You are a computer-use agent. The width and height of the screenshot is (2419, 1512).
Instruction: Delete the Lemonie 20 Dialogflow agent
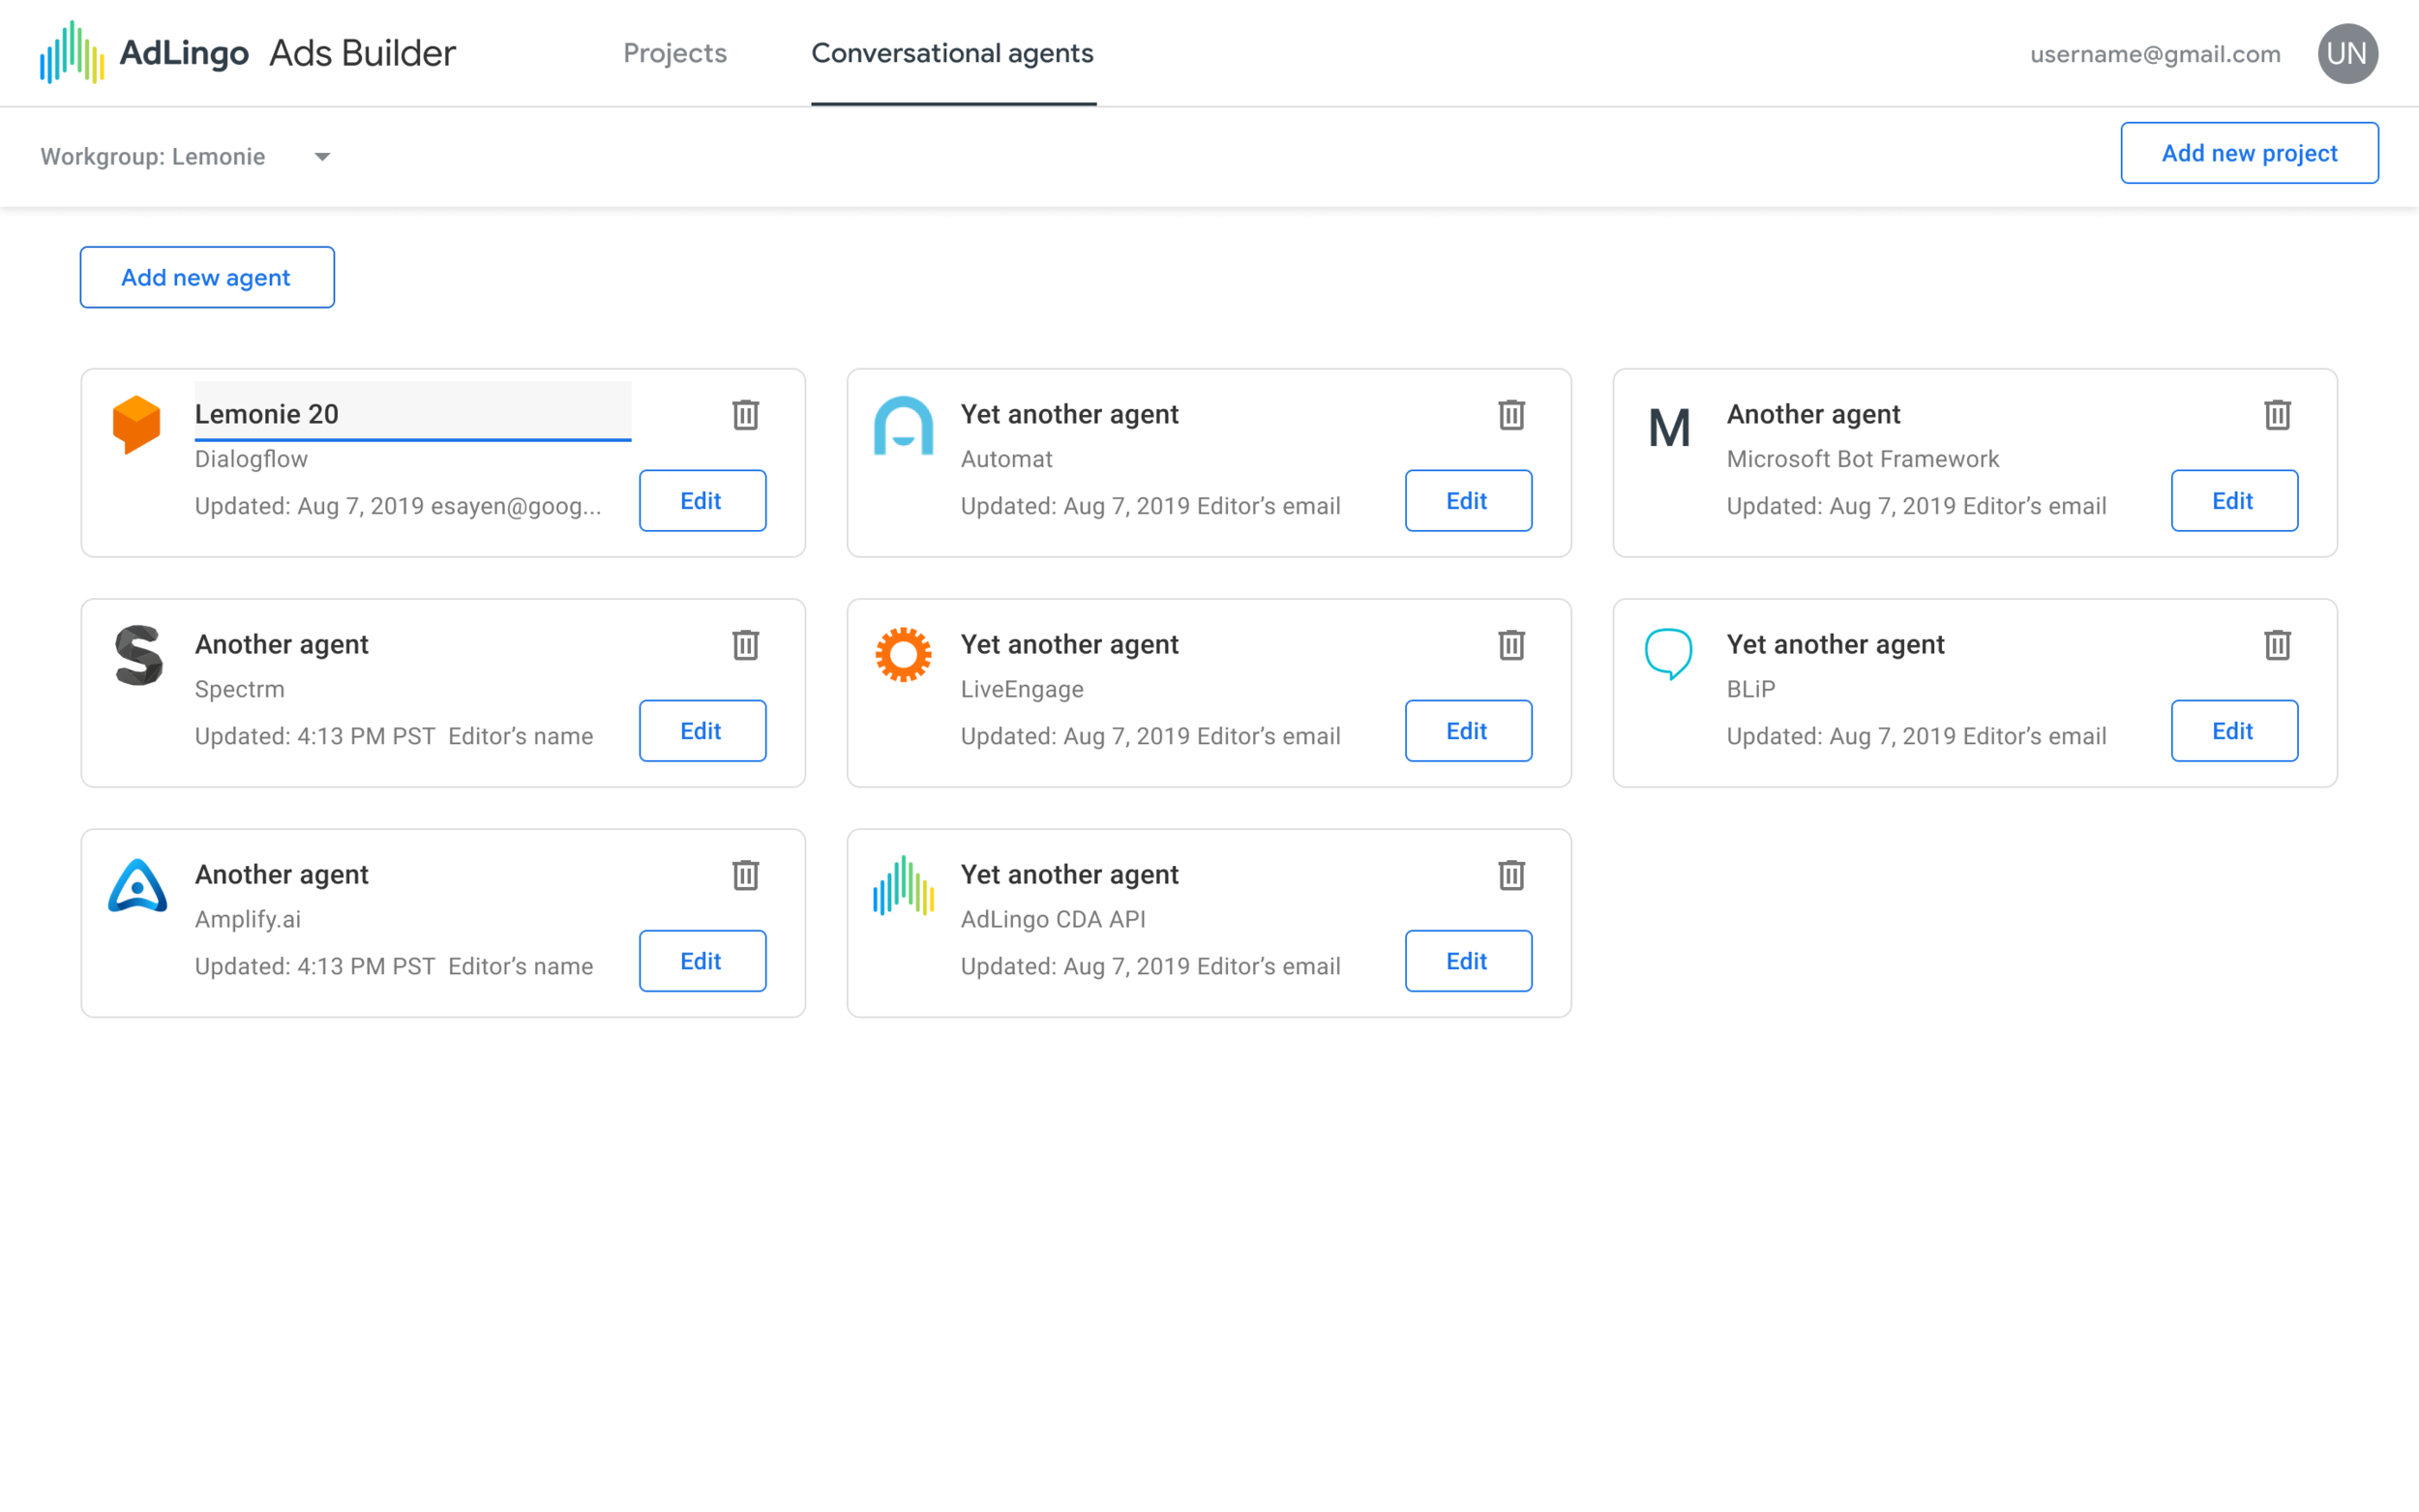point(745,415)
